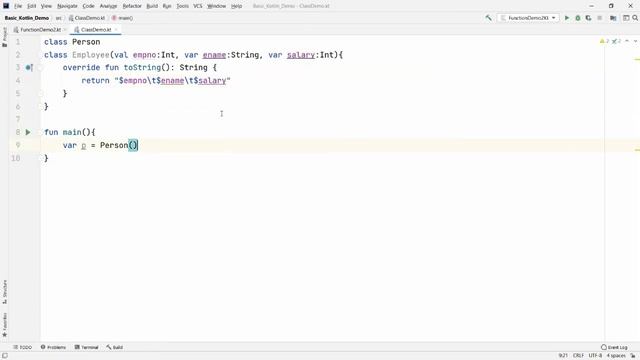Click variable p on line 9
This screenshot has height=360, width=640.
coord(83,145)
